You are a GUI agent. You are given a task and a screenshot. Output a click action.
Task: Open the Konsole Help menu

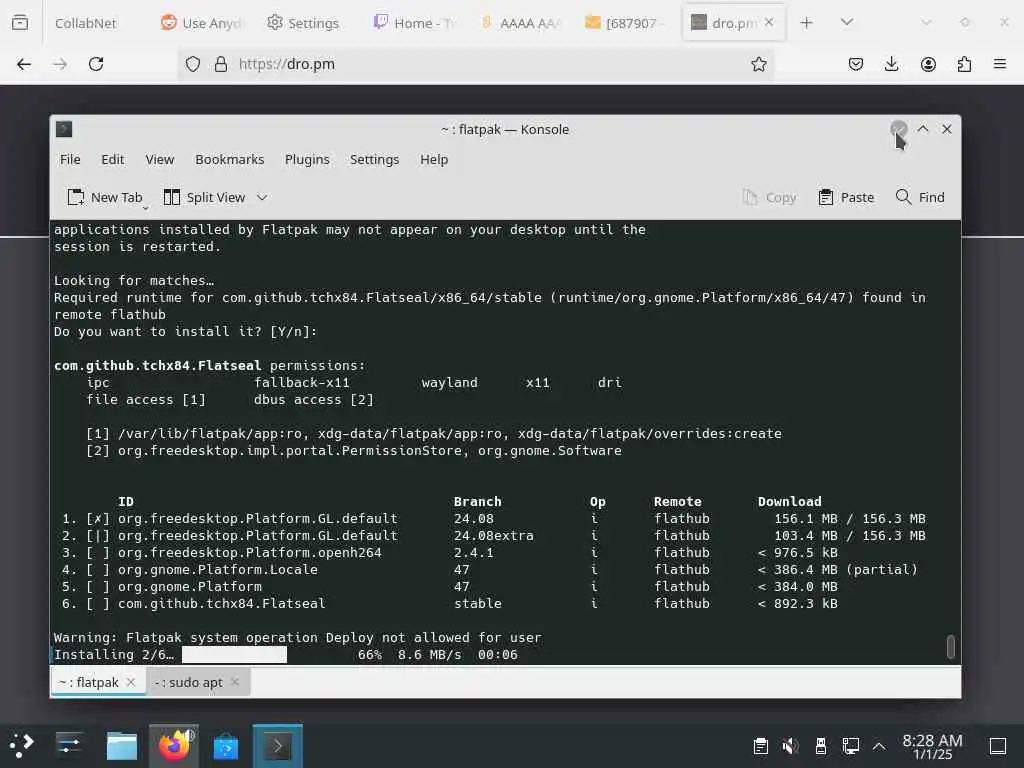pos(434,159)
